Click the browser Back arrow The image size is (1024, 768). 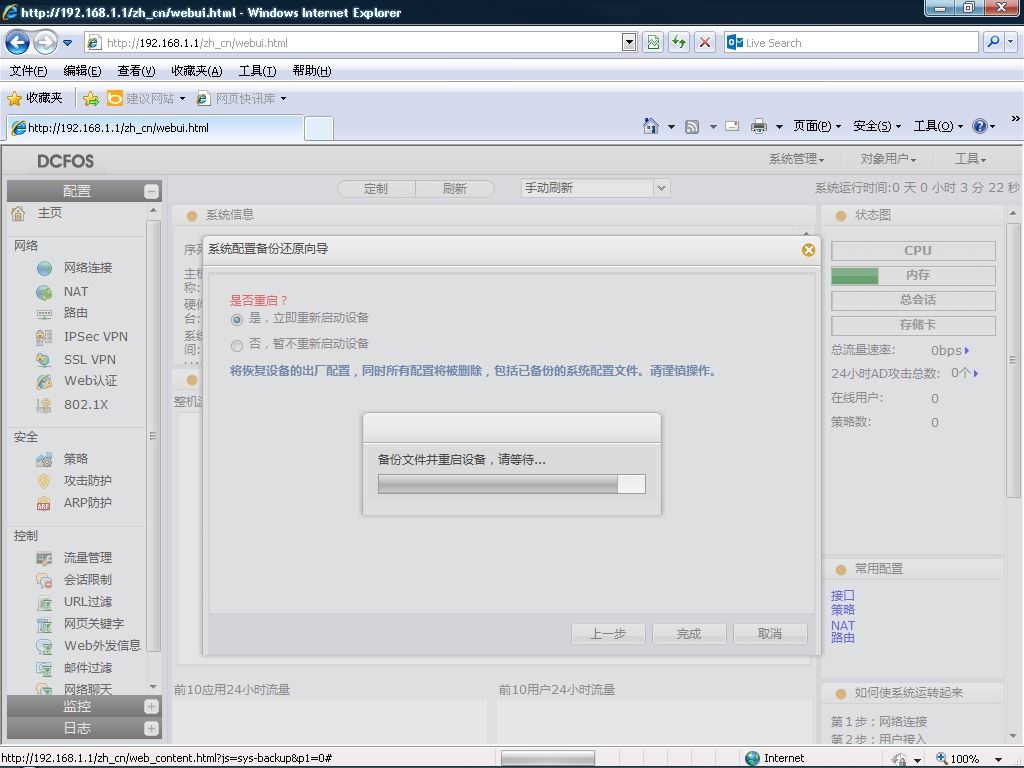(17, 43)
